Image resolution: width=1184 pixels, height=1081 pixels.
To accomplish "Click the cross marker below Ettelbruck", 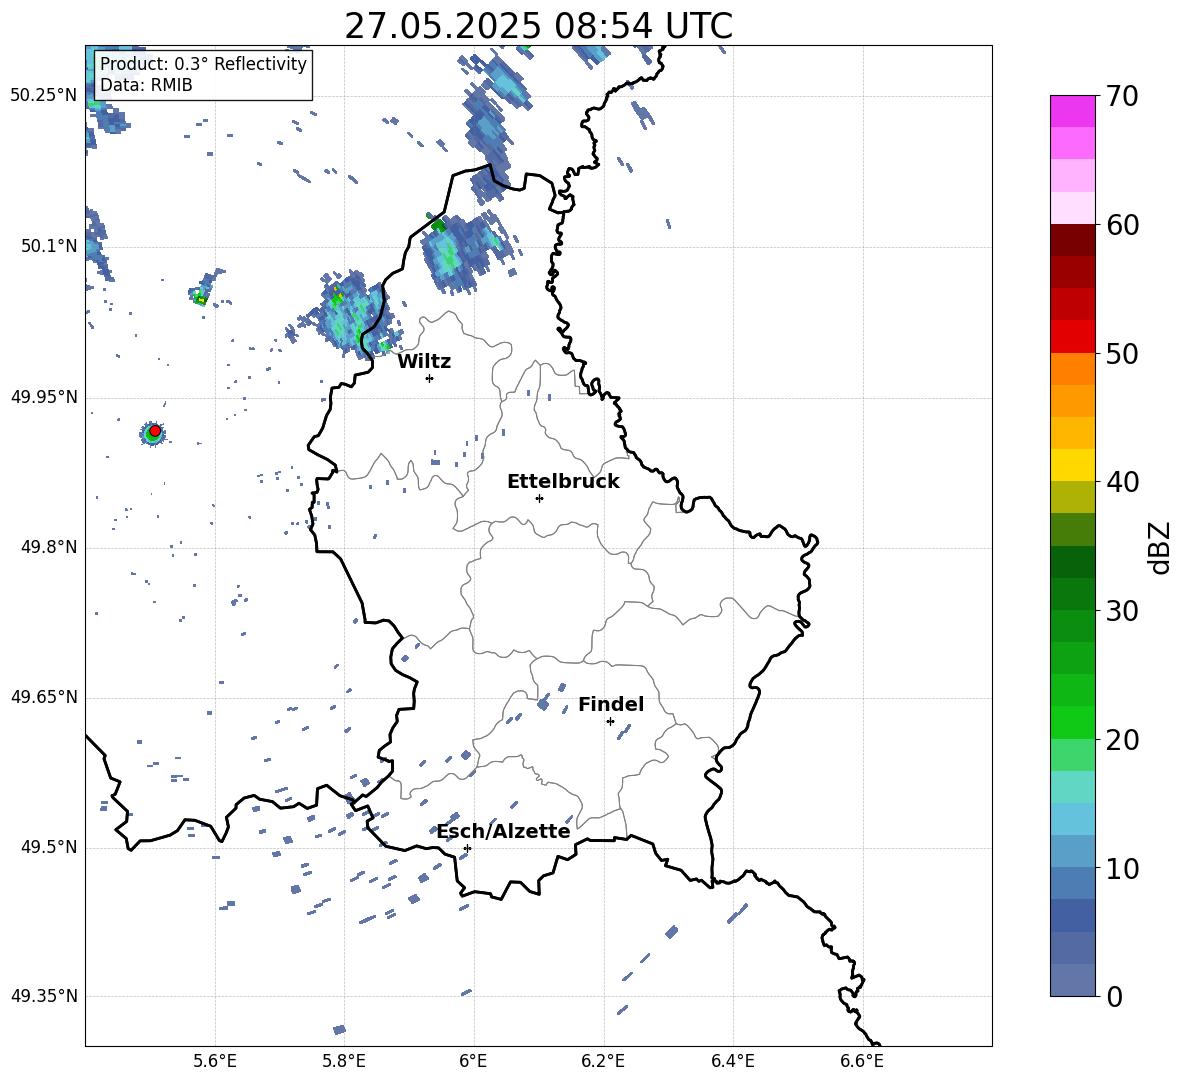I will (x=539, y=498).
